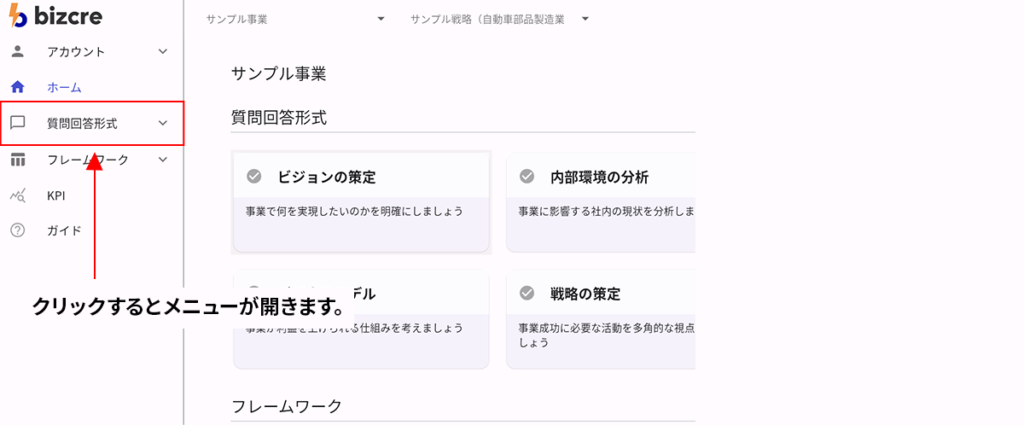Click the home house icon

tap(18, 87)
